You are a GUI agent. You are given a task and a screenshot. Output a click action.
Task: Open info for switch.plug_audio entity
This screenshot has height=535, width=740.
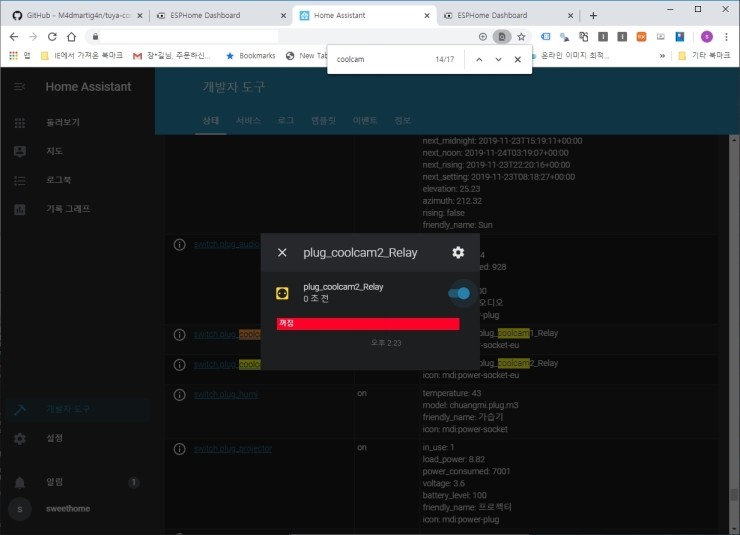(x=179, y=245)
